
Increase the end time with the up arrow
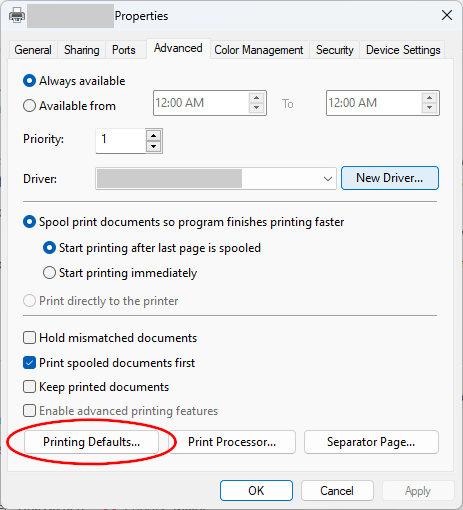[x=429, y=98]
